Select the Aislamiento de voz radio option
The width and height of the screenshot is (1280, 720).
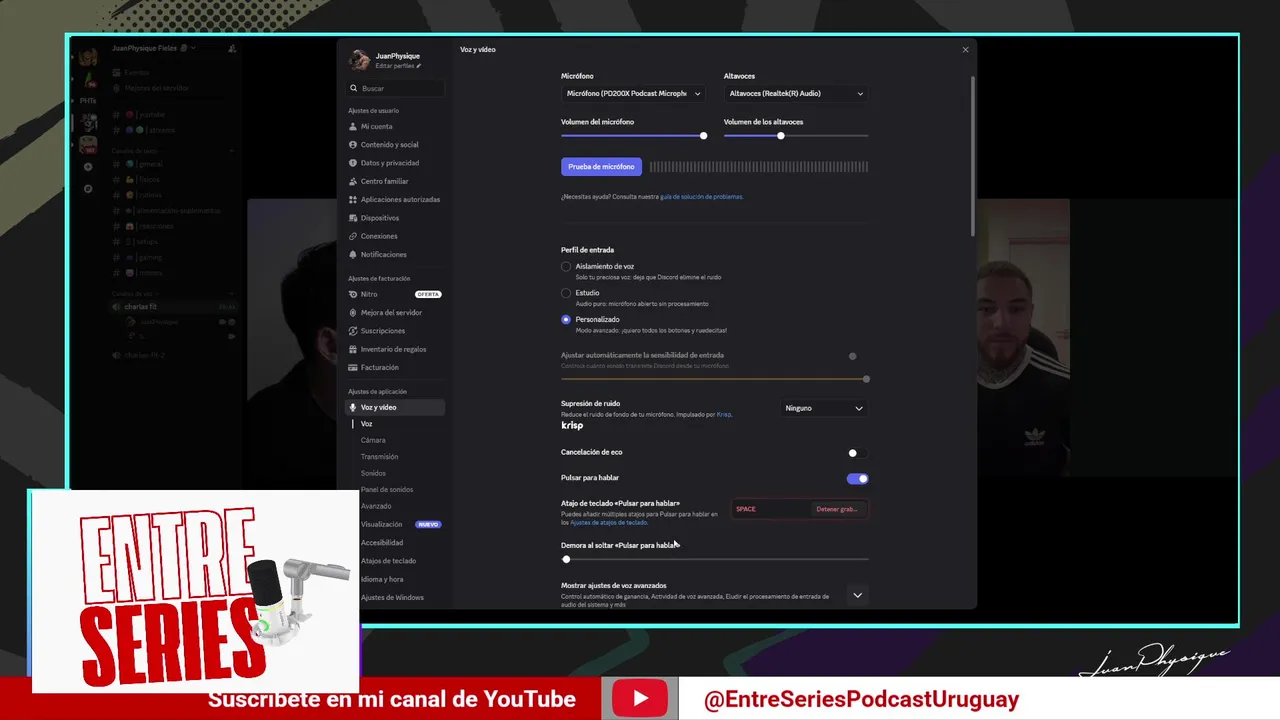point(566,267)
